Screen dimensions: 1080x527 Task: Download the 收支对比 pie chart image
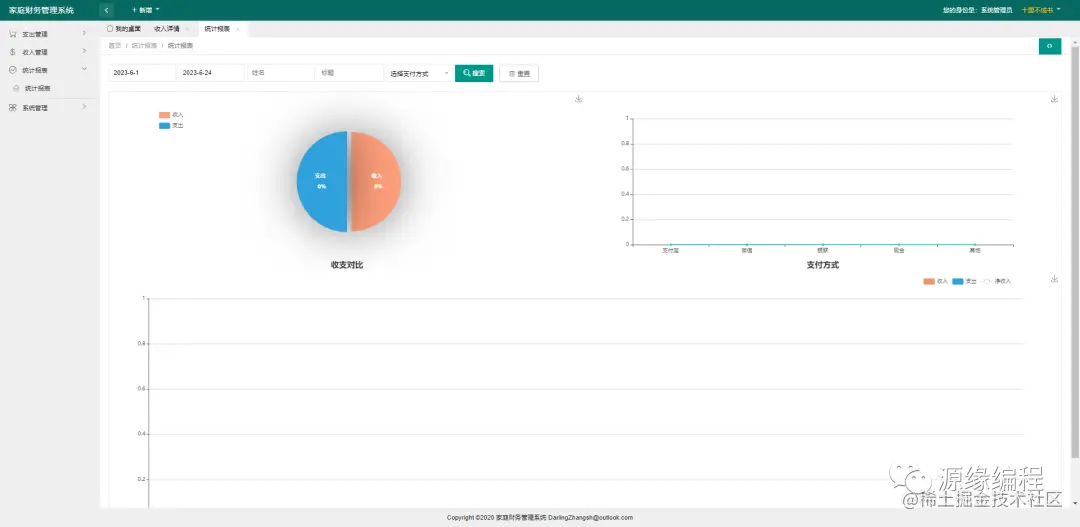pyautogui.click(x=579, y=99)
